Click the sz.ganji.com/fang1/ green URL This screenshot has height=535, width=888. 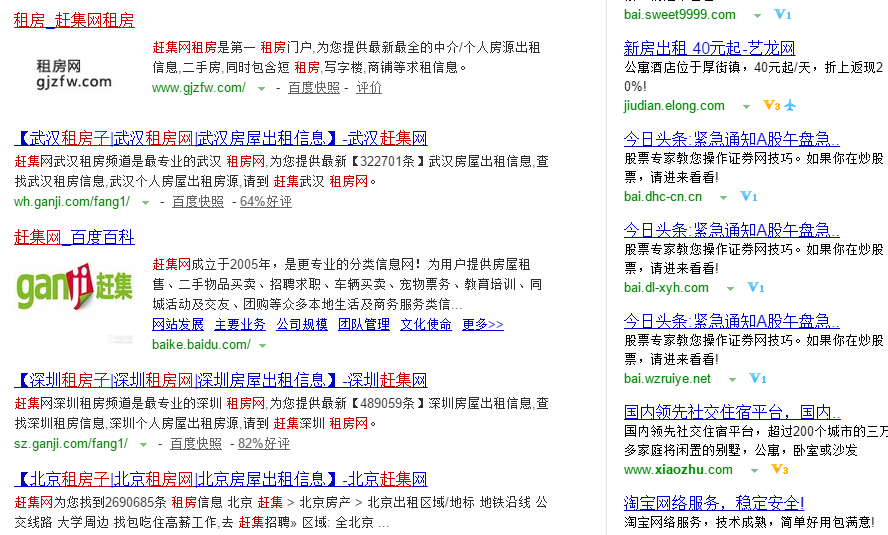(71, 444)
